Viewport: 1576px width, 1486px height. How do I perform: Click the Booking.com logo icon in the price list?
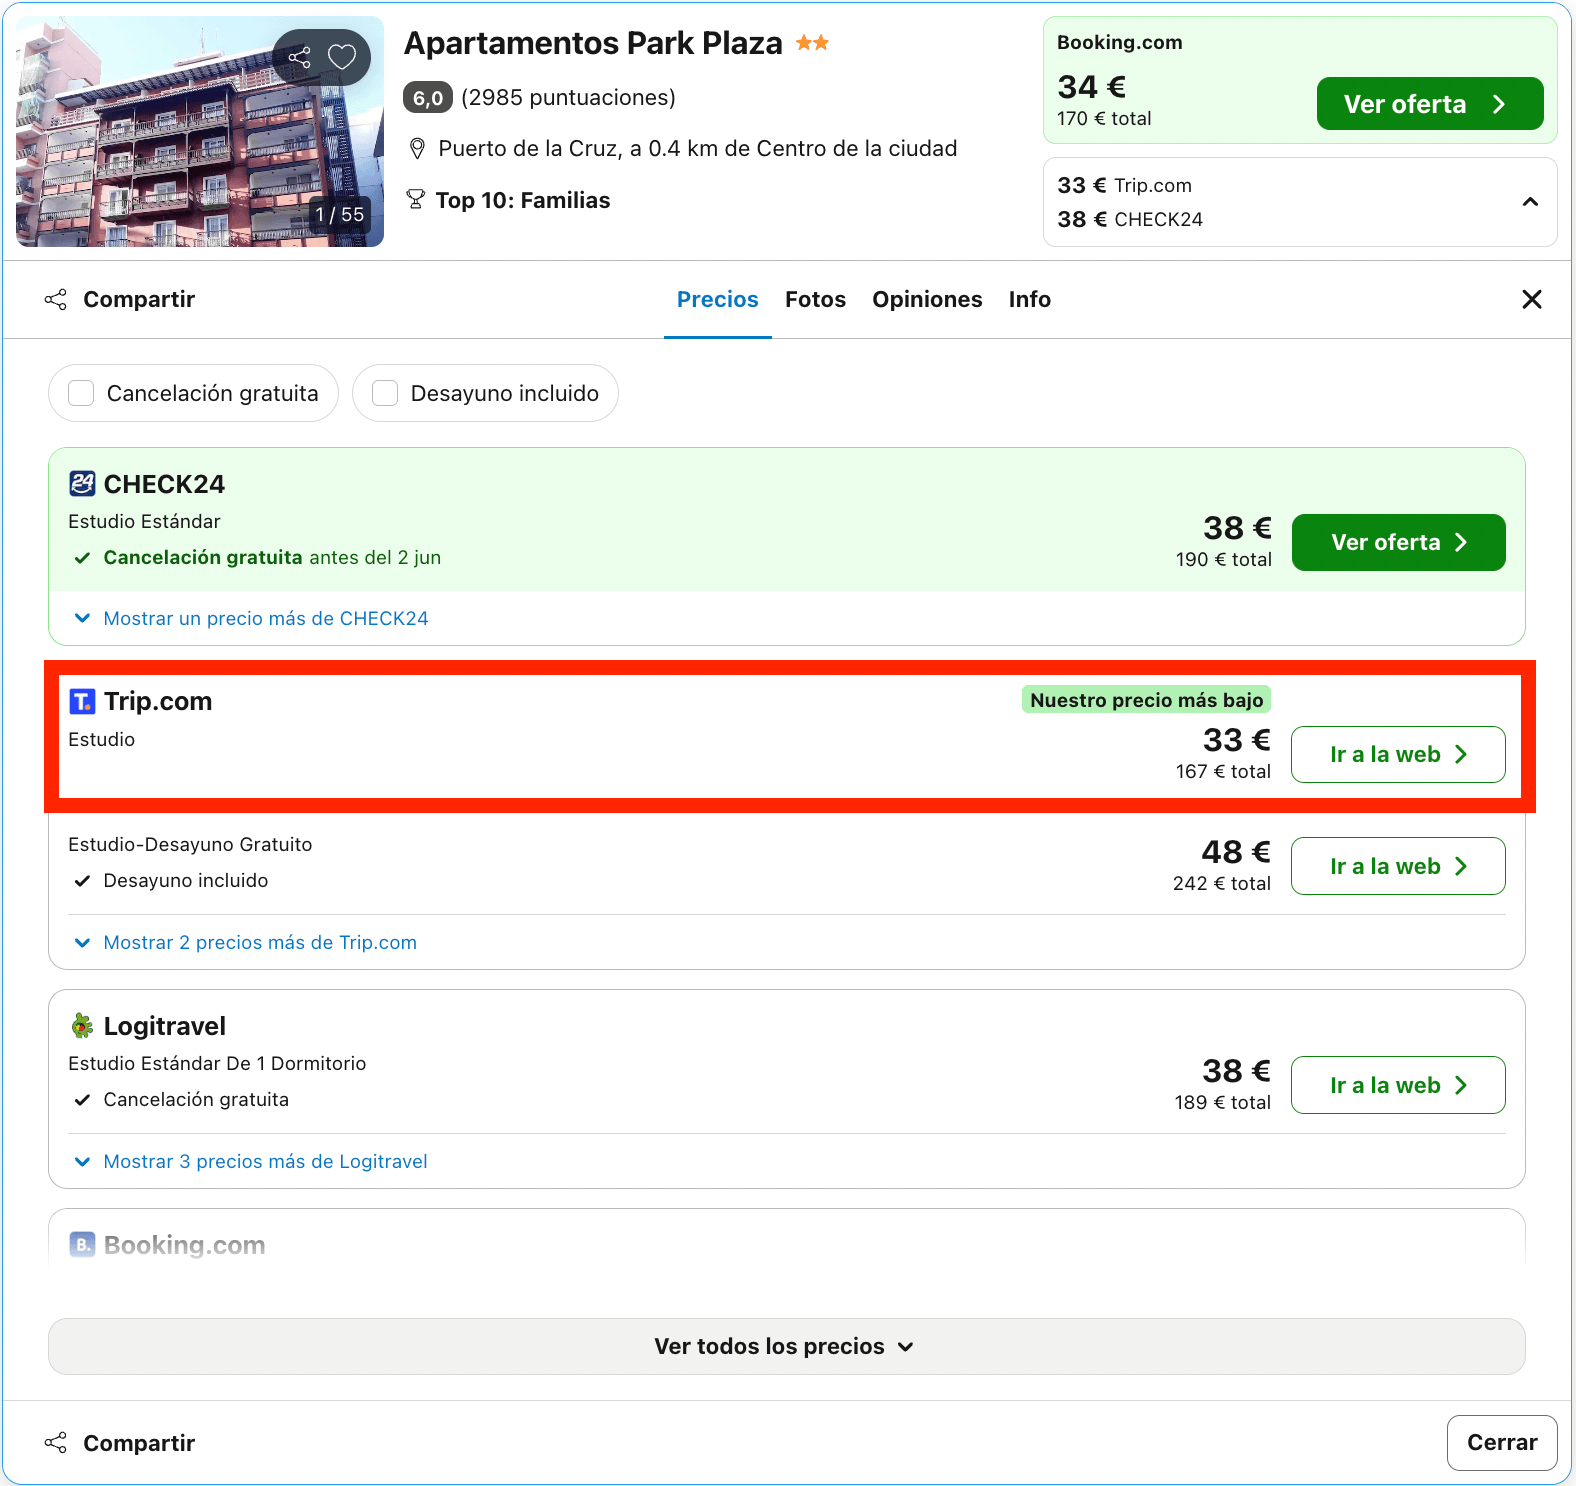click(82, 1245)
